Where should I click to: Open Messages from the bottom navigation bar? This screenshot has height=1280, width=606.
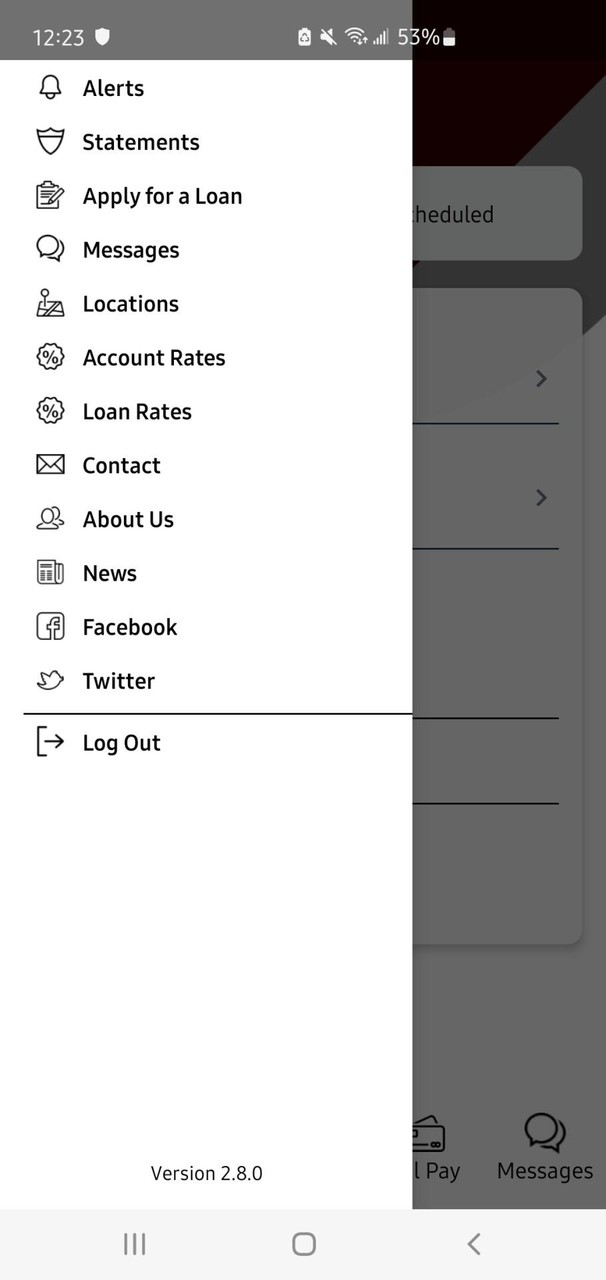coord(544,1147)
